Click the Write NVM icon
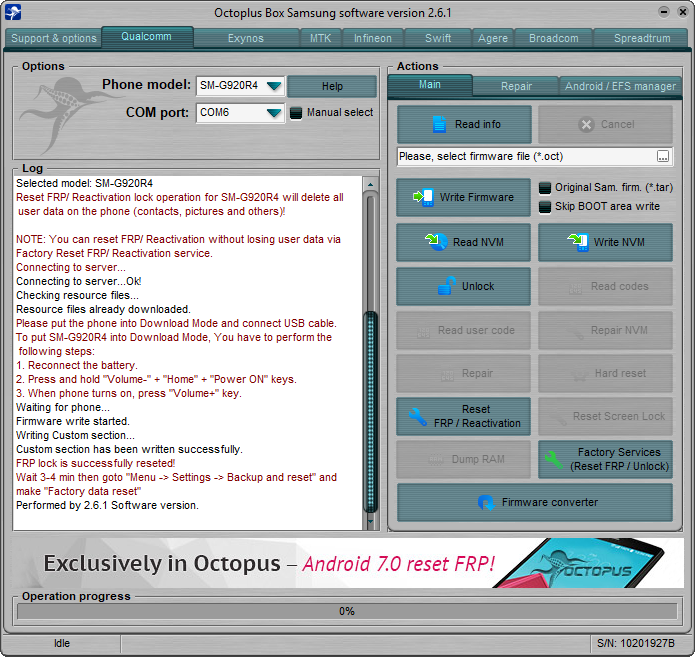This screenshot has width=695, height=657. pos(578,242)
